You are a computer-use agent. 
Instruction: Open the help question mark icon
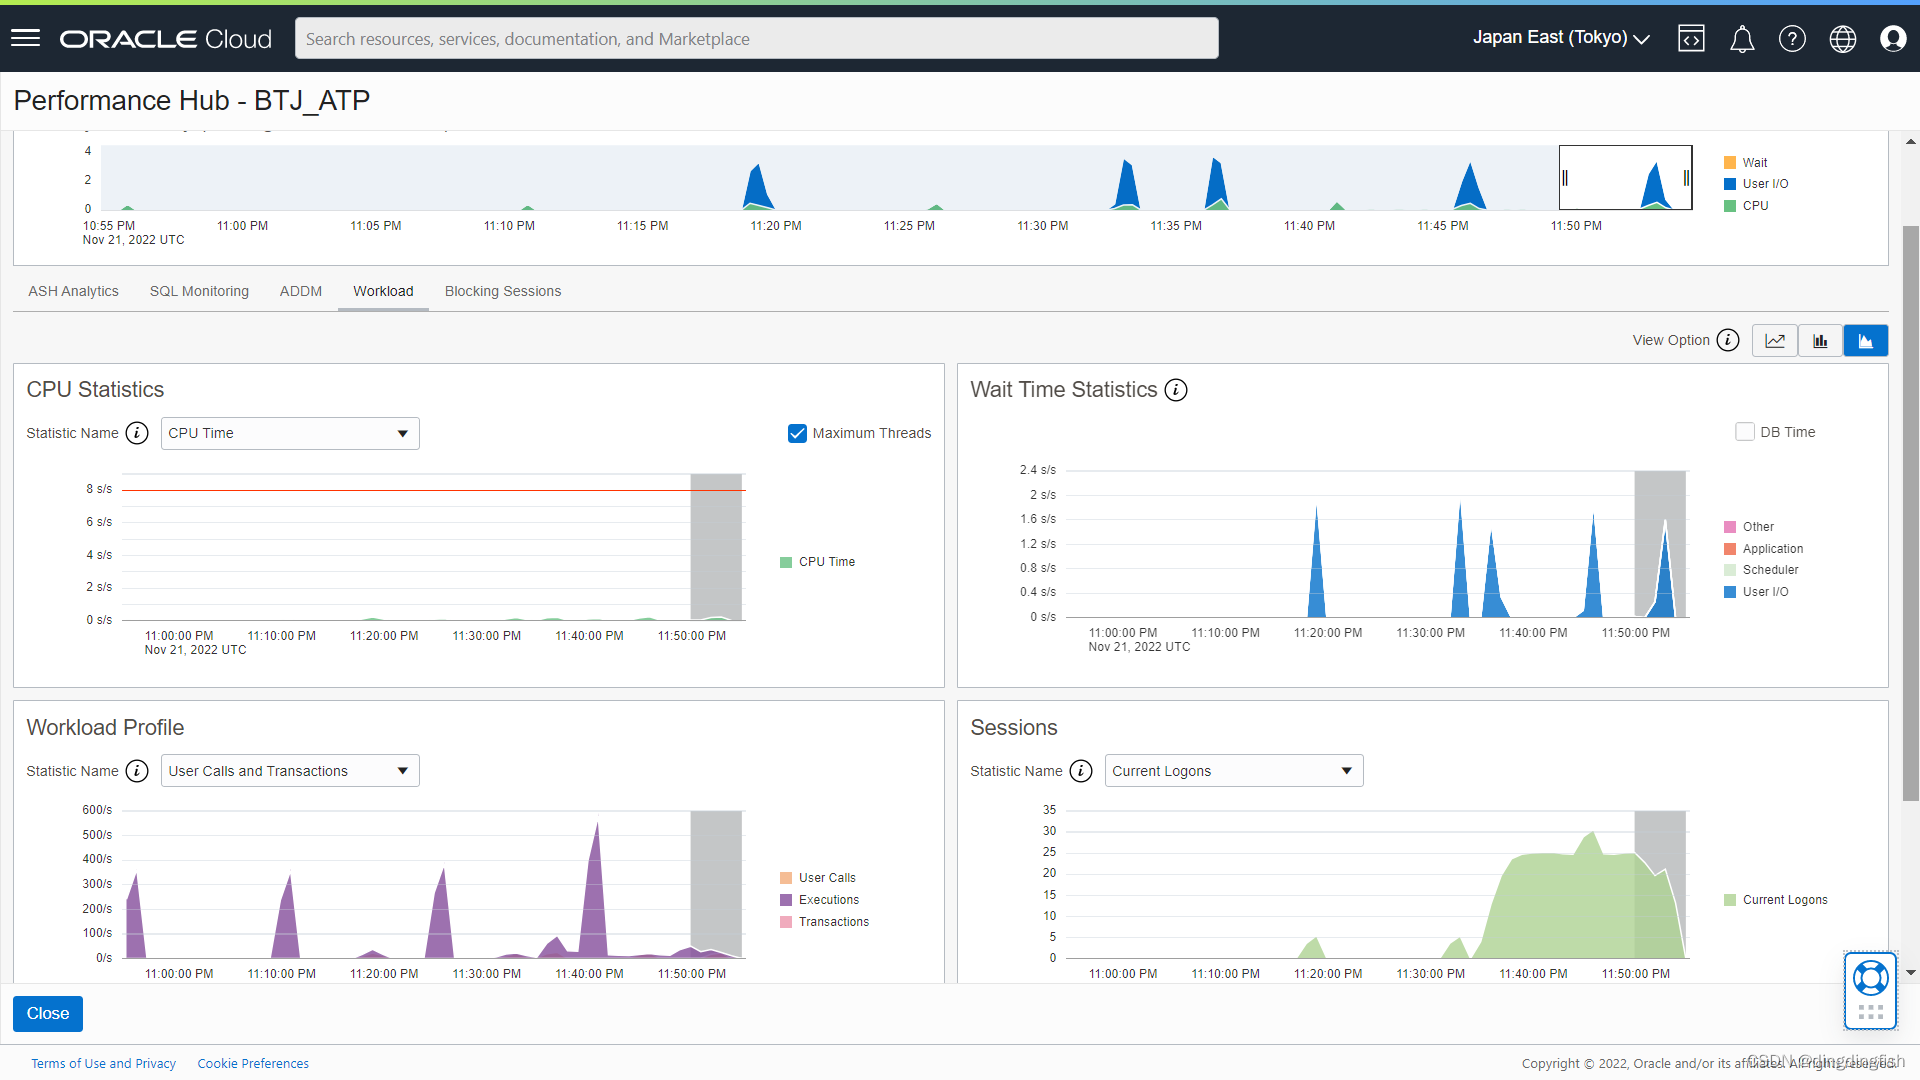pyautogui.click(x=1792, y=39)
